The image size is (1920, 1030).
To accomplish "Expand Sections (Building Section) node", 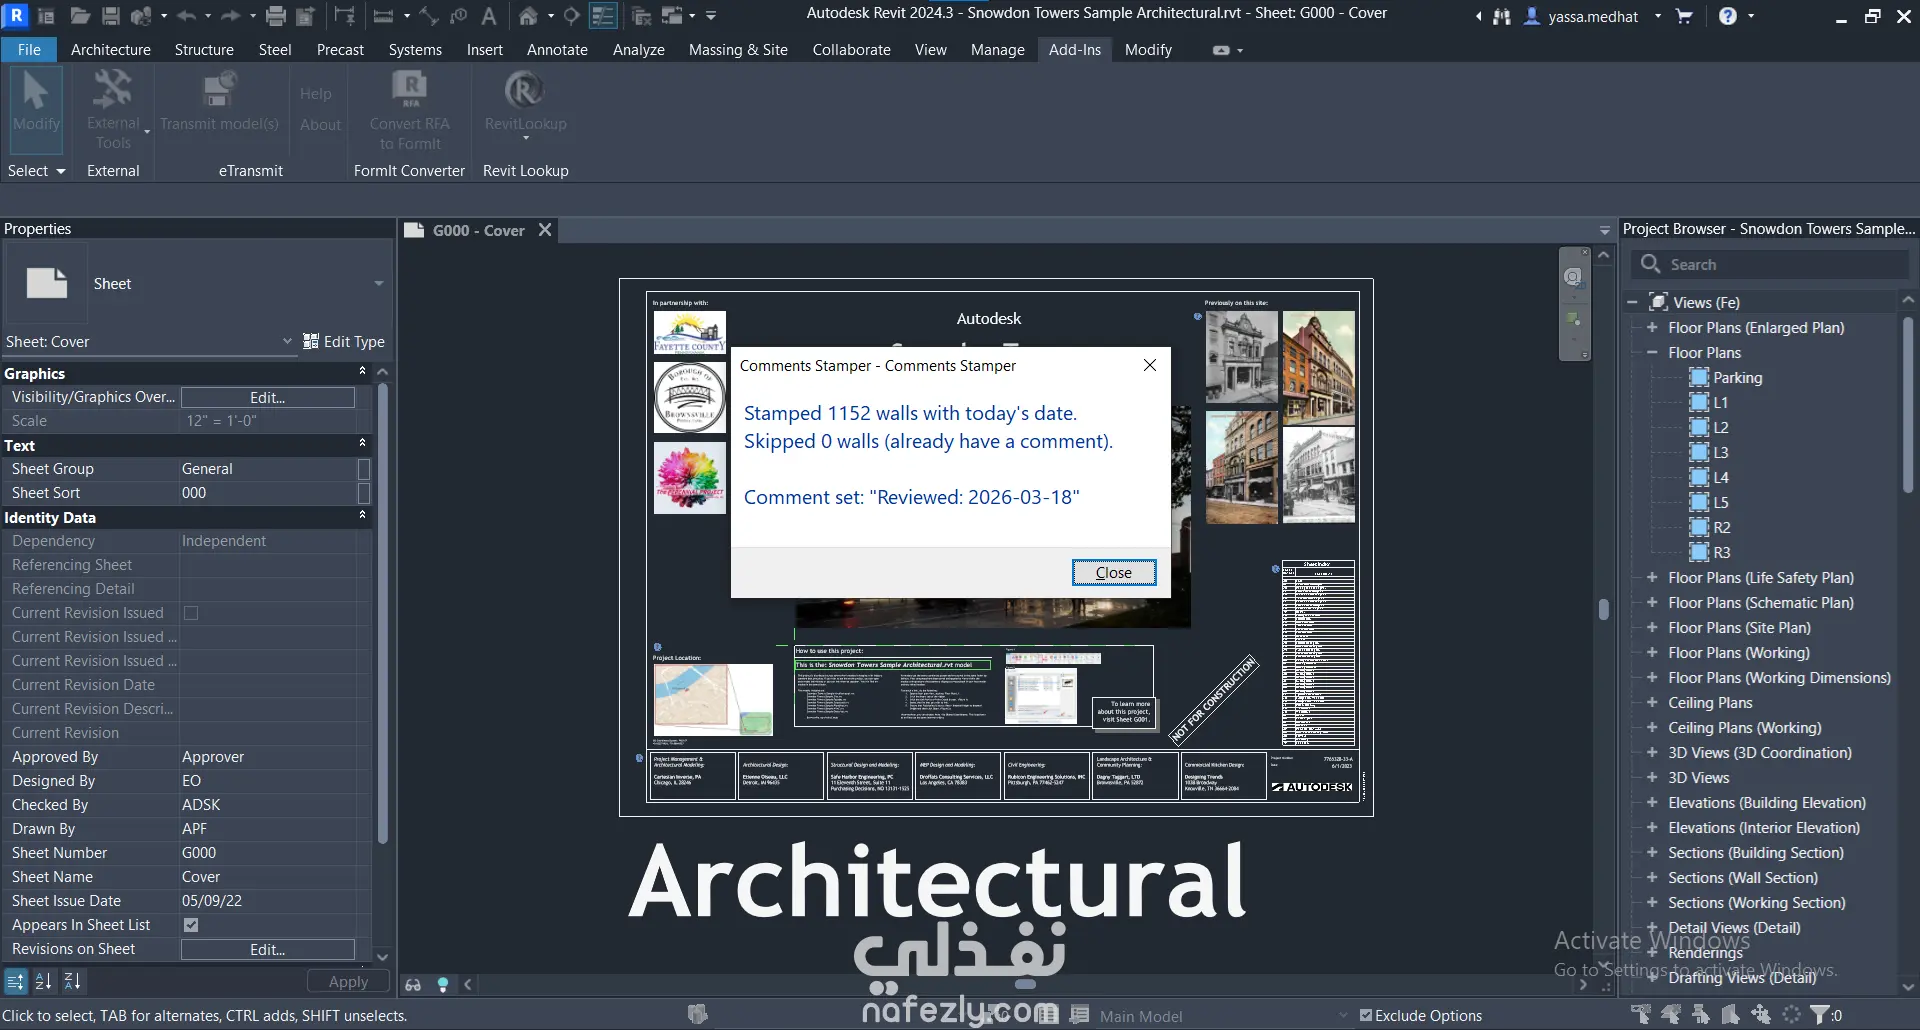I will [x=1652, y=852].
